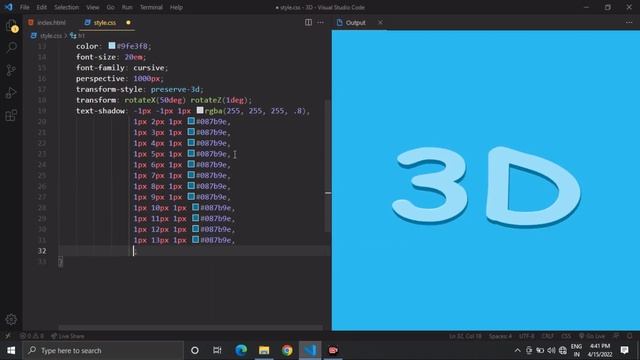Click the CSS language mode selector
The image size is (640, 360).
(x=566, y=336)
